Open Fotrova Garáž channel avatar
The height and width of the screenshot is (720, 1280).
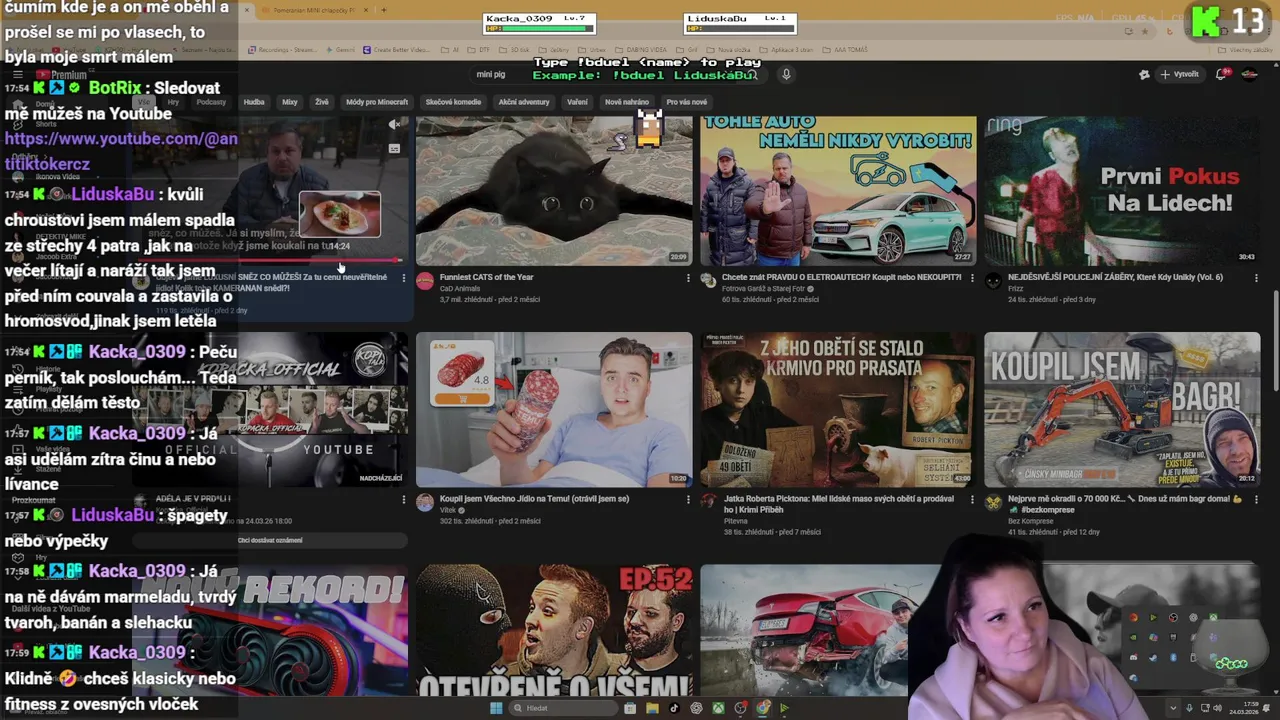click(709, 281)
